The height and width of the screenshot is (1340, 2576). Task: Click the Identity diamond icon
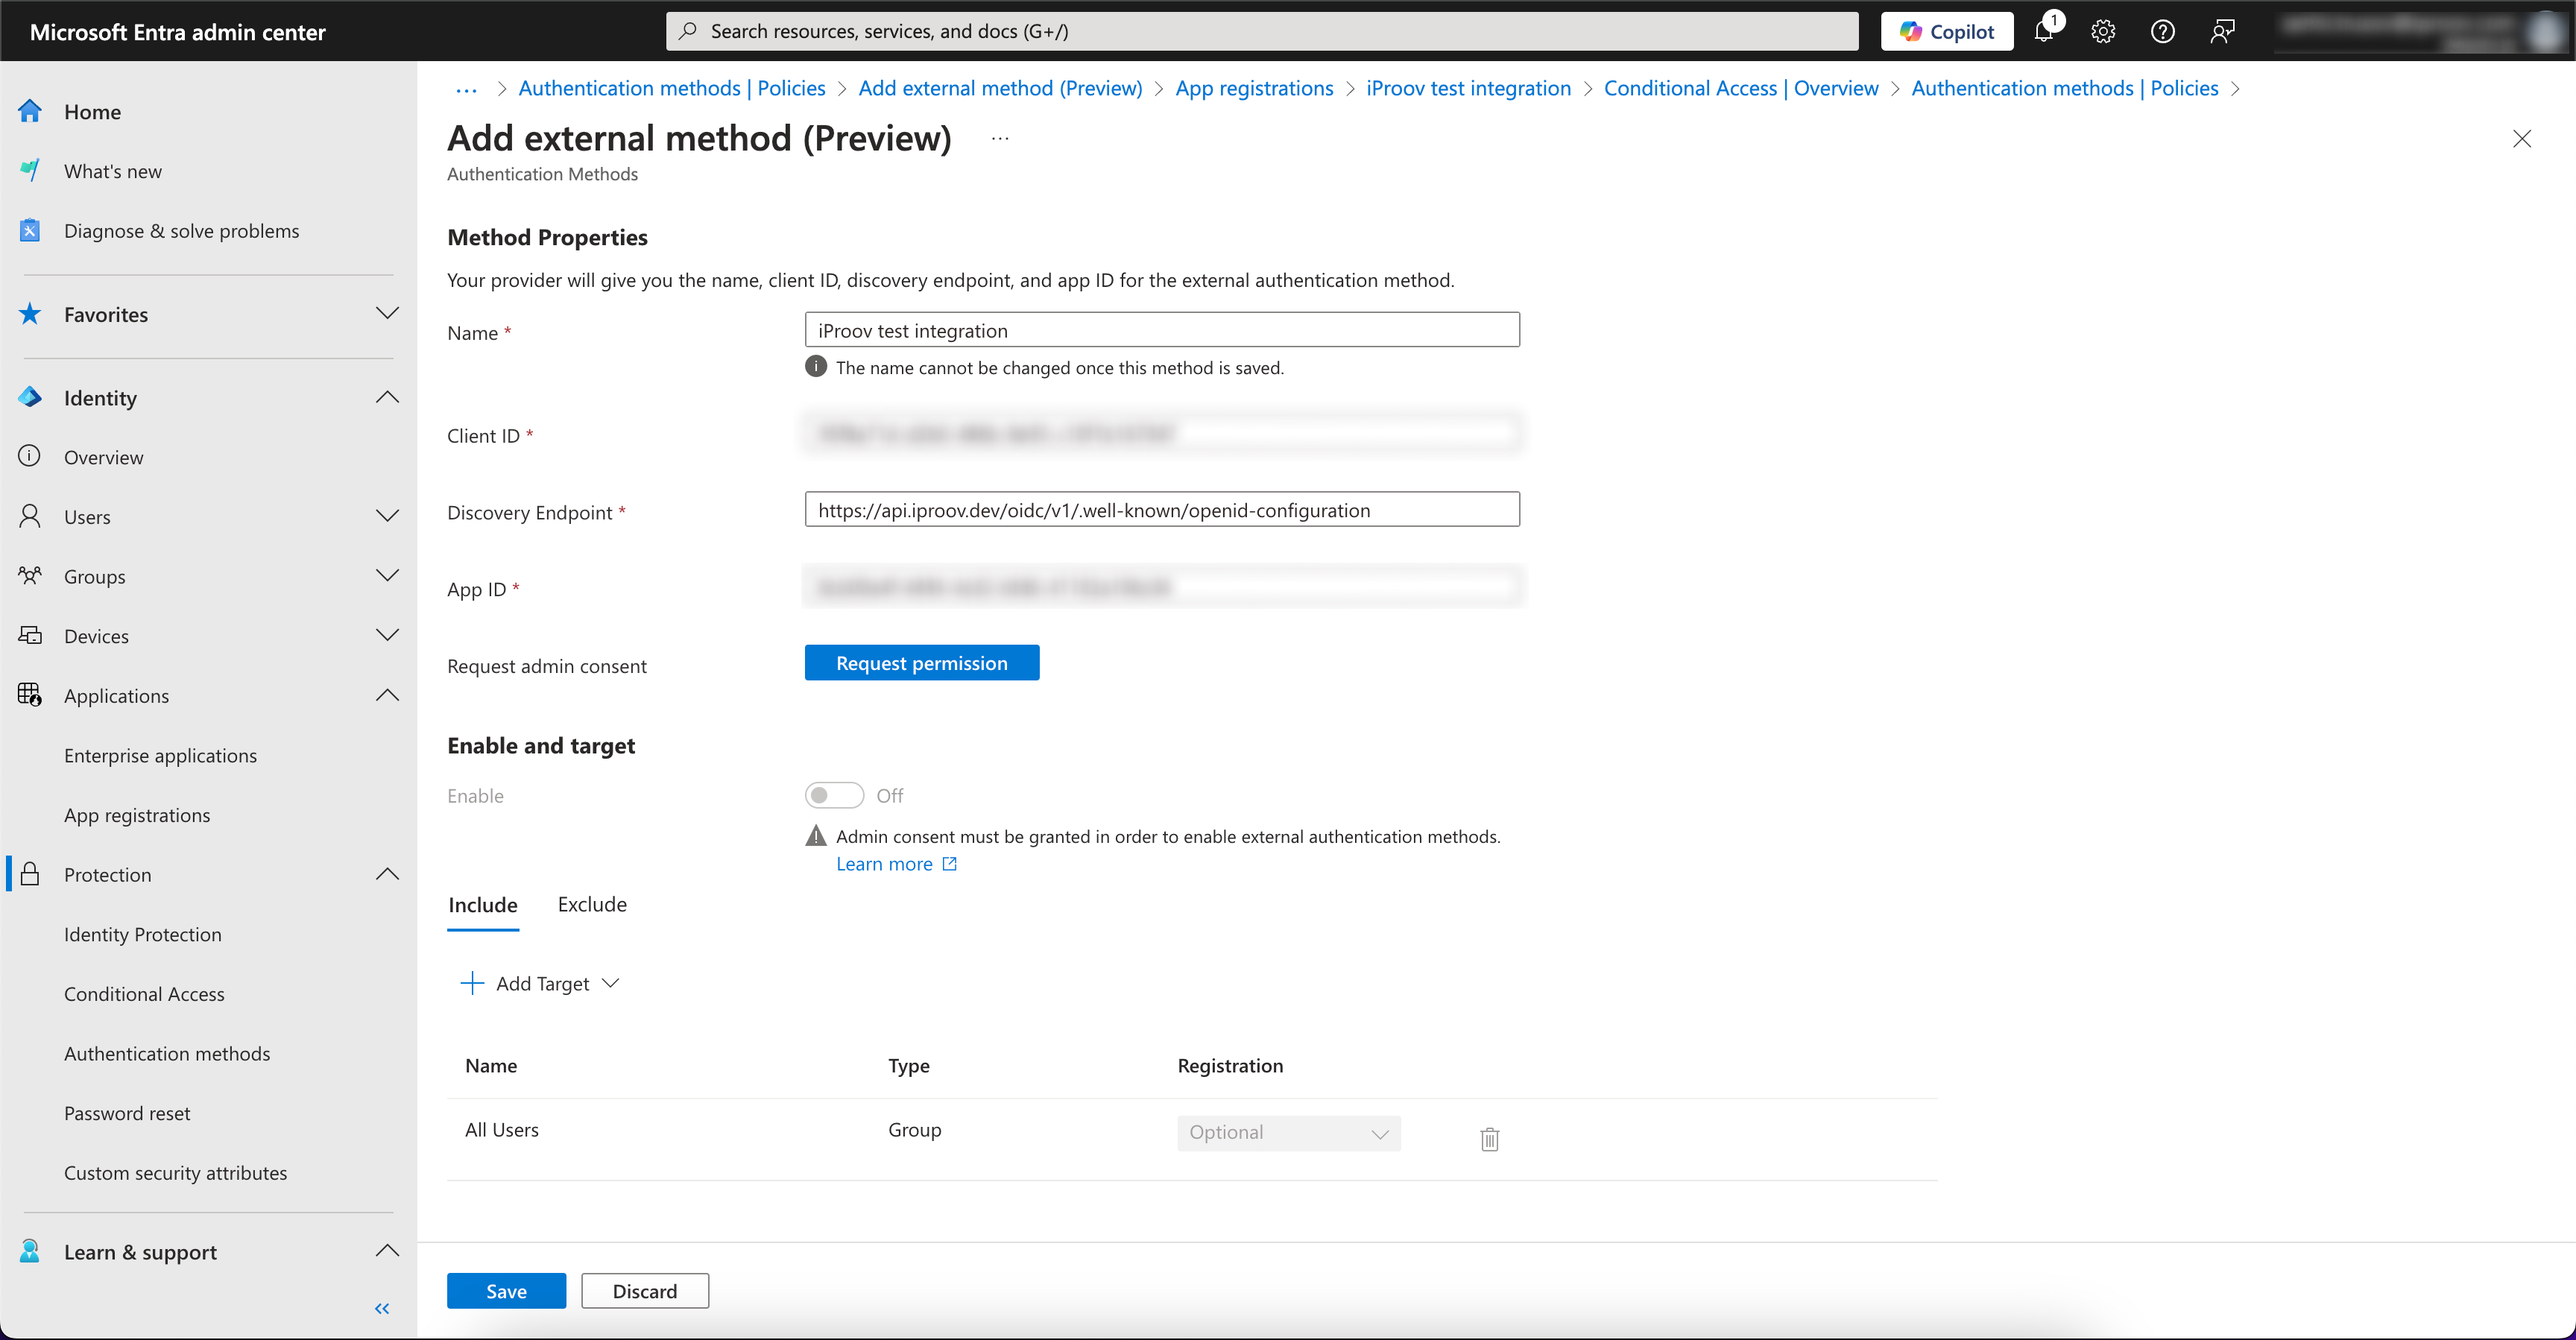point(30,397)
